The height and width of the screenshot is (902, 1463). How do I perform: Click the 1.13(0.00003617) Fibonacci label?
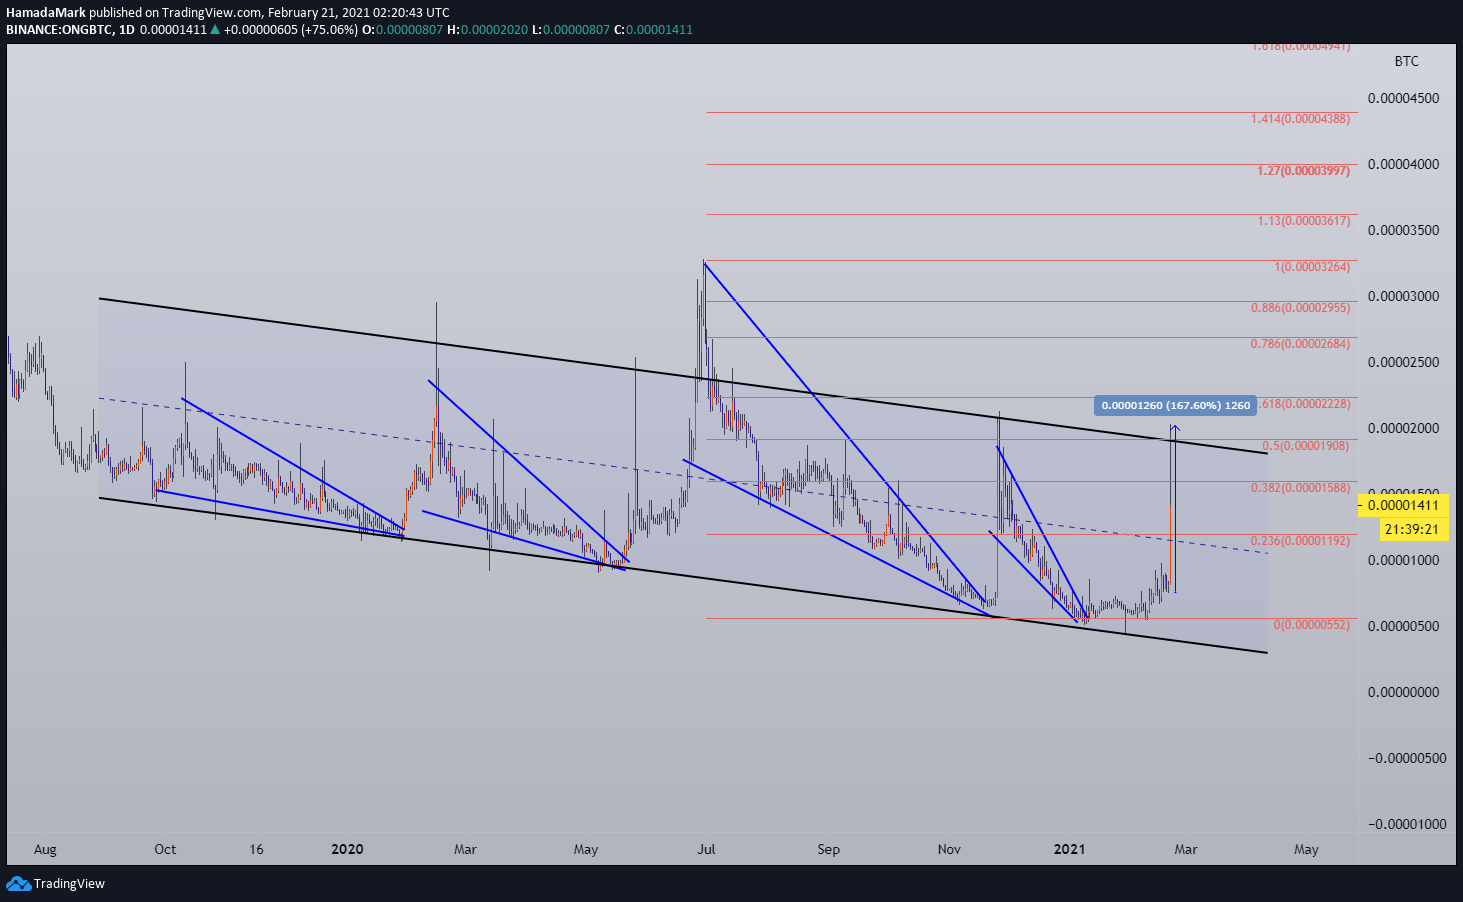pyautogui.click(x=1304, y=221)
